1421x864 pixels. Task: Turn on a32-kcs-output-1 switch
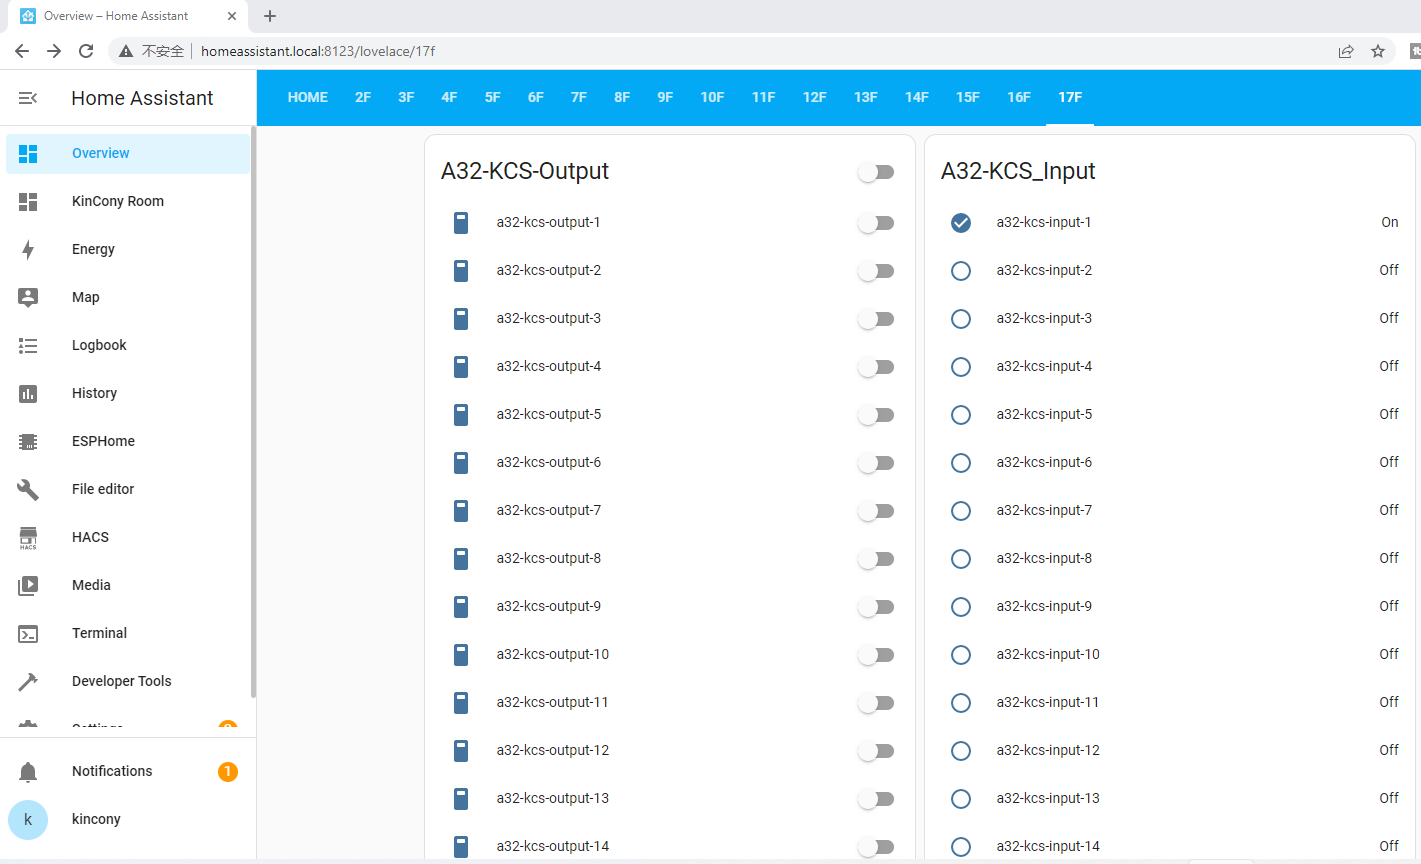click(876, 223)
